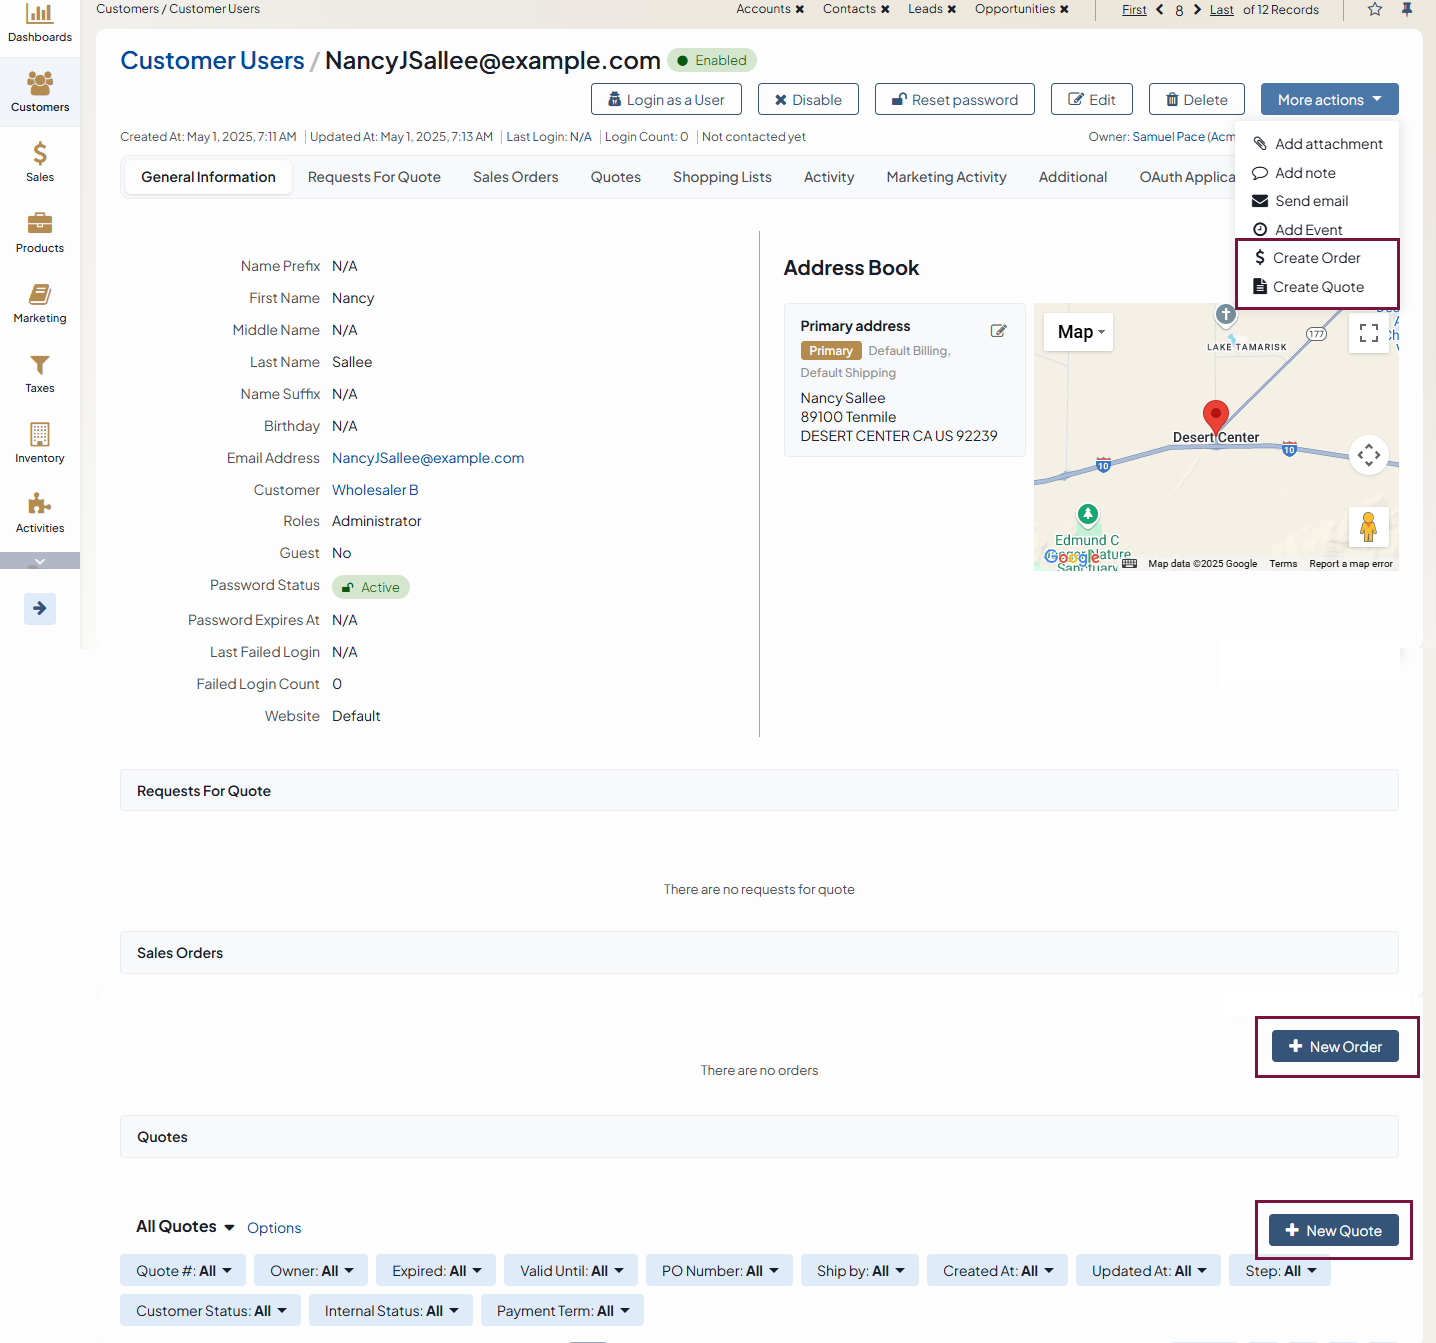This screenshot has height=1343, width=1436.
Task: Edit the primary address pencil icon
Action: coord(998,331)
